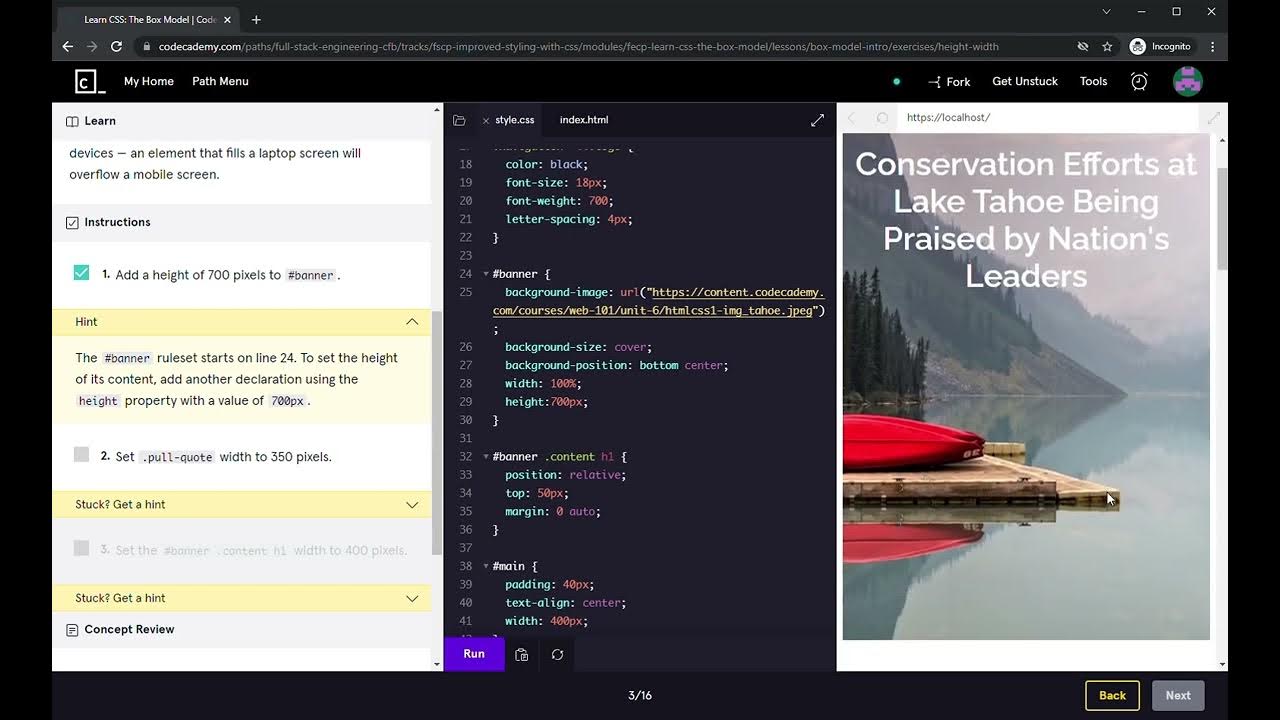Open the Path Menu

220,82
